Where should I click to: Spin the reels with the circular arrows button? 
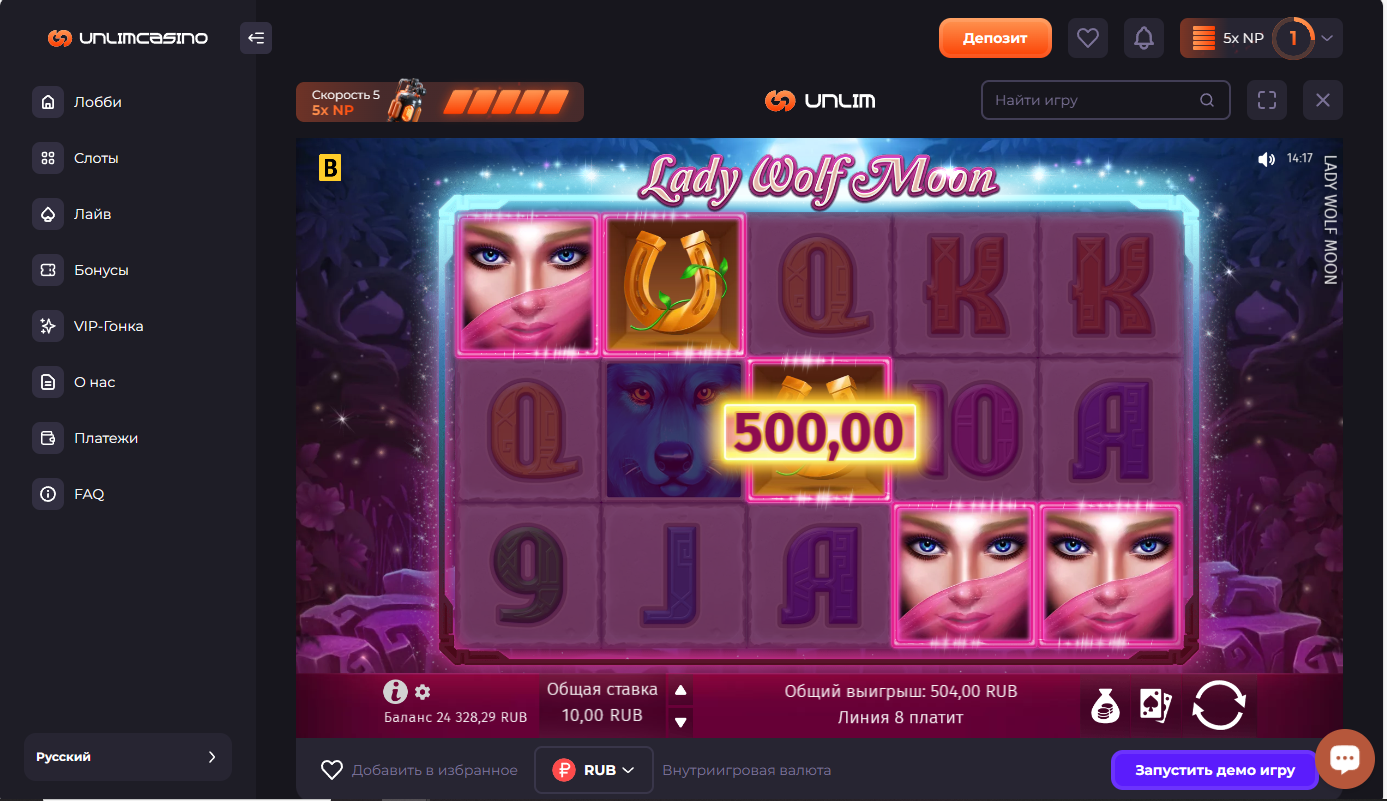1219,706
